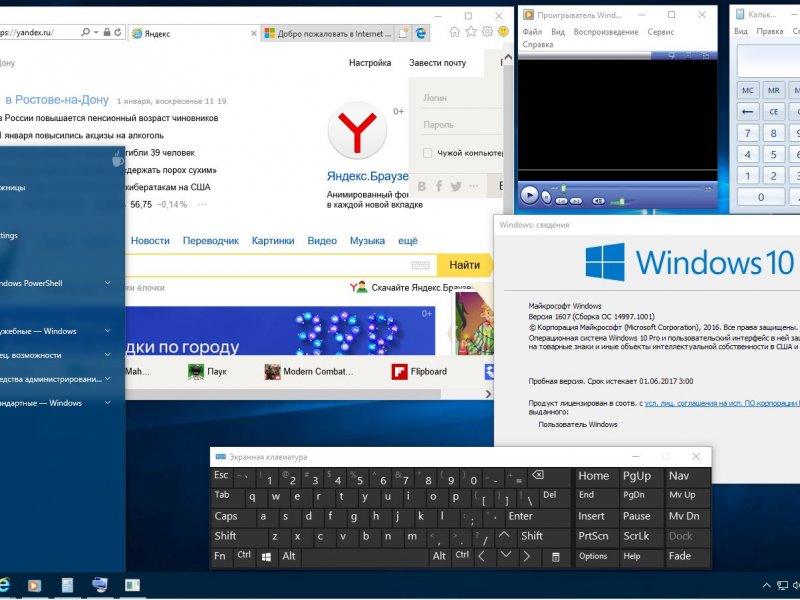
Task: Click the Stop button in Windows Media Player
Action: (546, 196)
